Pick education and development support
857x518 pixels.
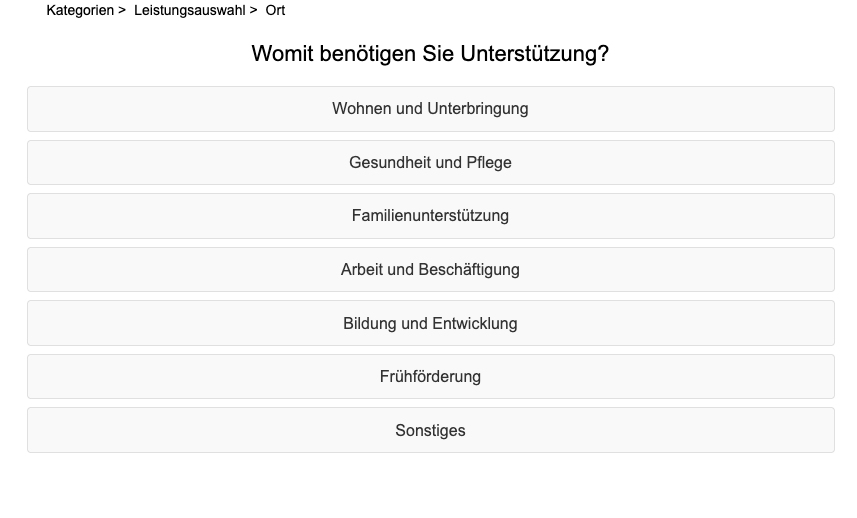[430, 324]
